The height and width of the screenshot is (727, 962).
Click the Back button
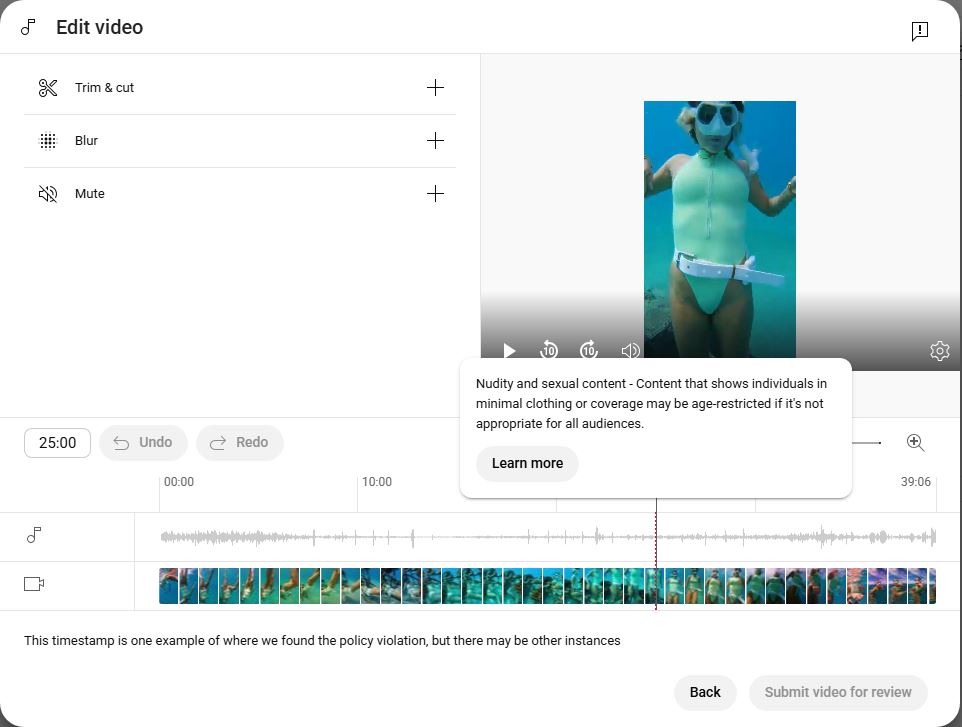[x=705, y=693]
